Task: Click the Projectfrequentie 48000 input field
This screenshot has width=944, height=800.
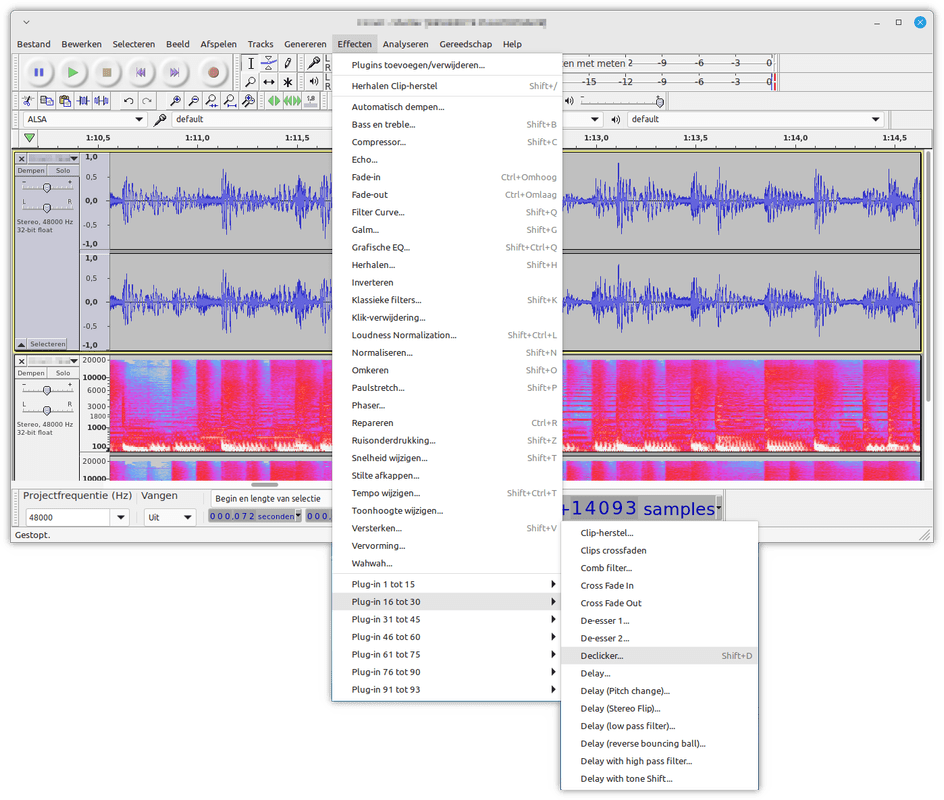Action: [x=67, y=517]
